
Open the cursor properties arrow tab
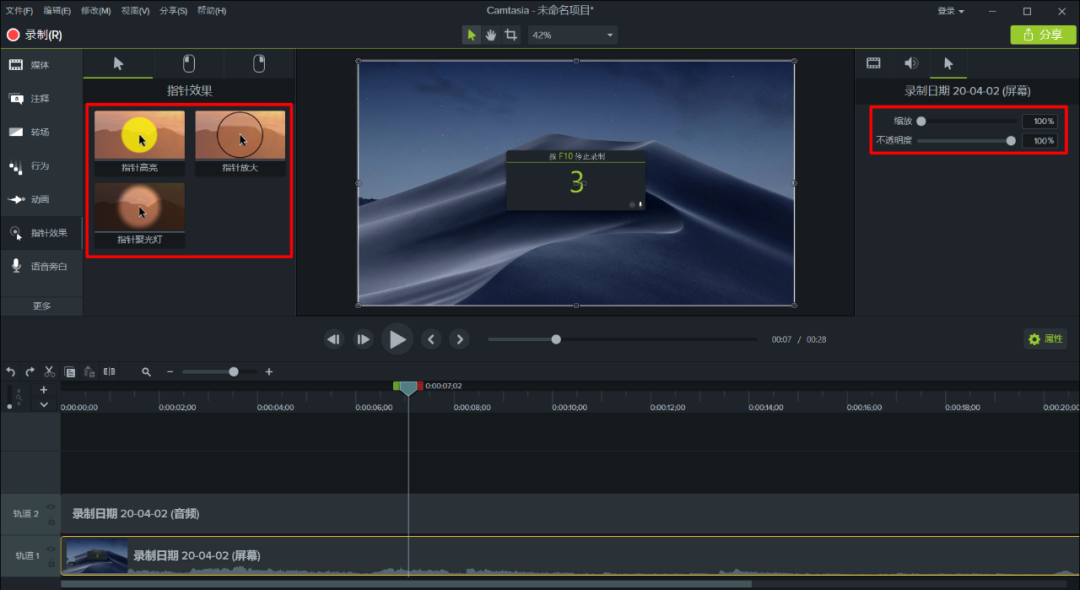coord(948,63)
